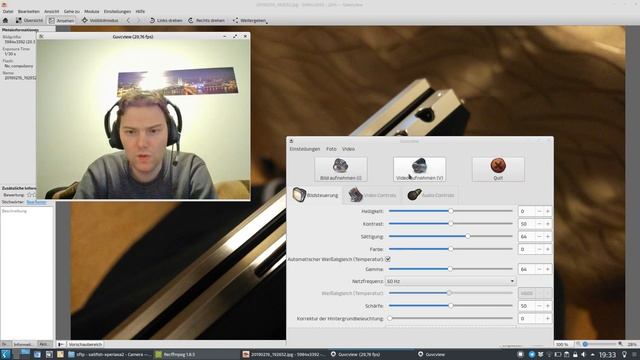
Task: Decrease Gamma value with minus button
Action: pyautogui.click(x=539, y=269)
